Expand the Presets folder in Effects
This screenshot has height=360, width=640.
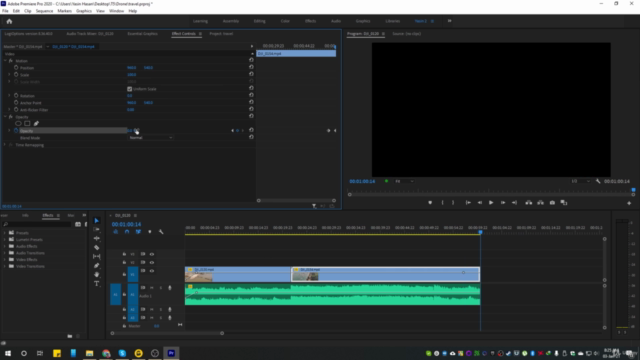[5, 233]
